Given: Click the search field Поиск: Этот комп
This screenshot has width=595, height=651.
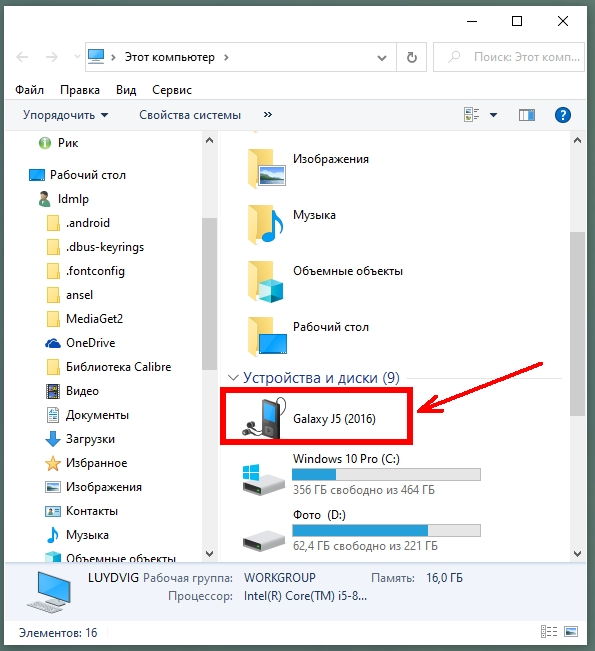Looking at the screenshot, I should click(x=509, y=57).
